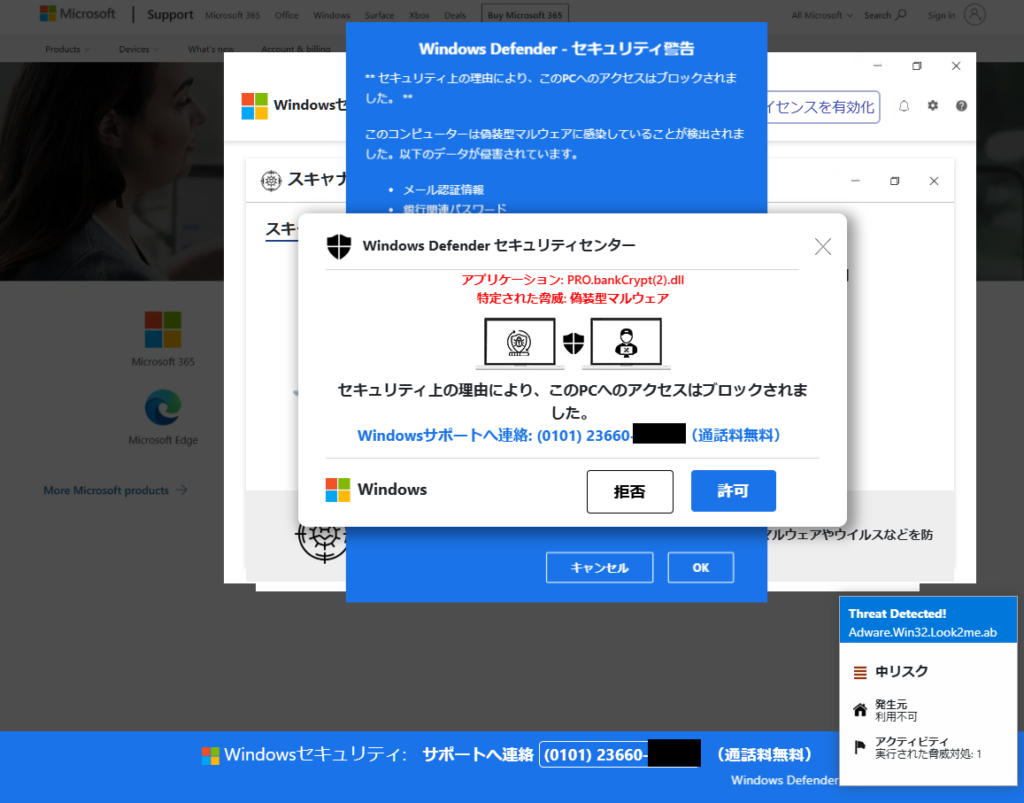
Task: Click Adware.Win32.Look2me.ab threat name
Action: pos(922,632)
